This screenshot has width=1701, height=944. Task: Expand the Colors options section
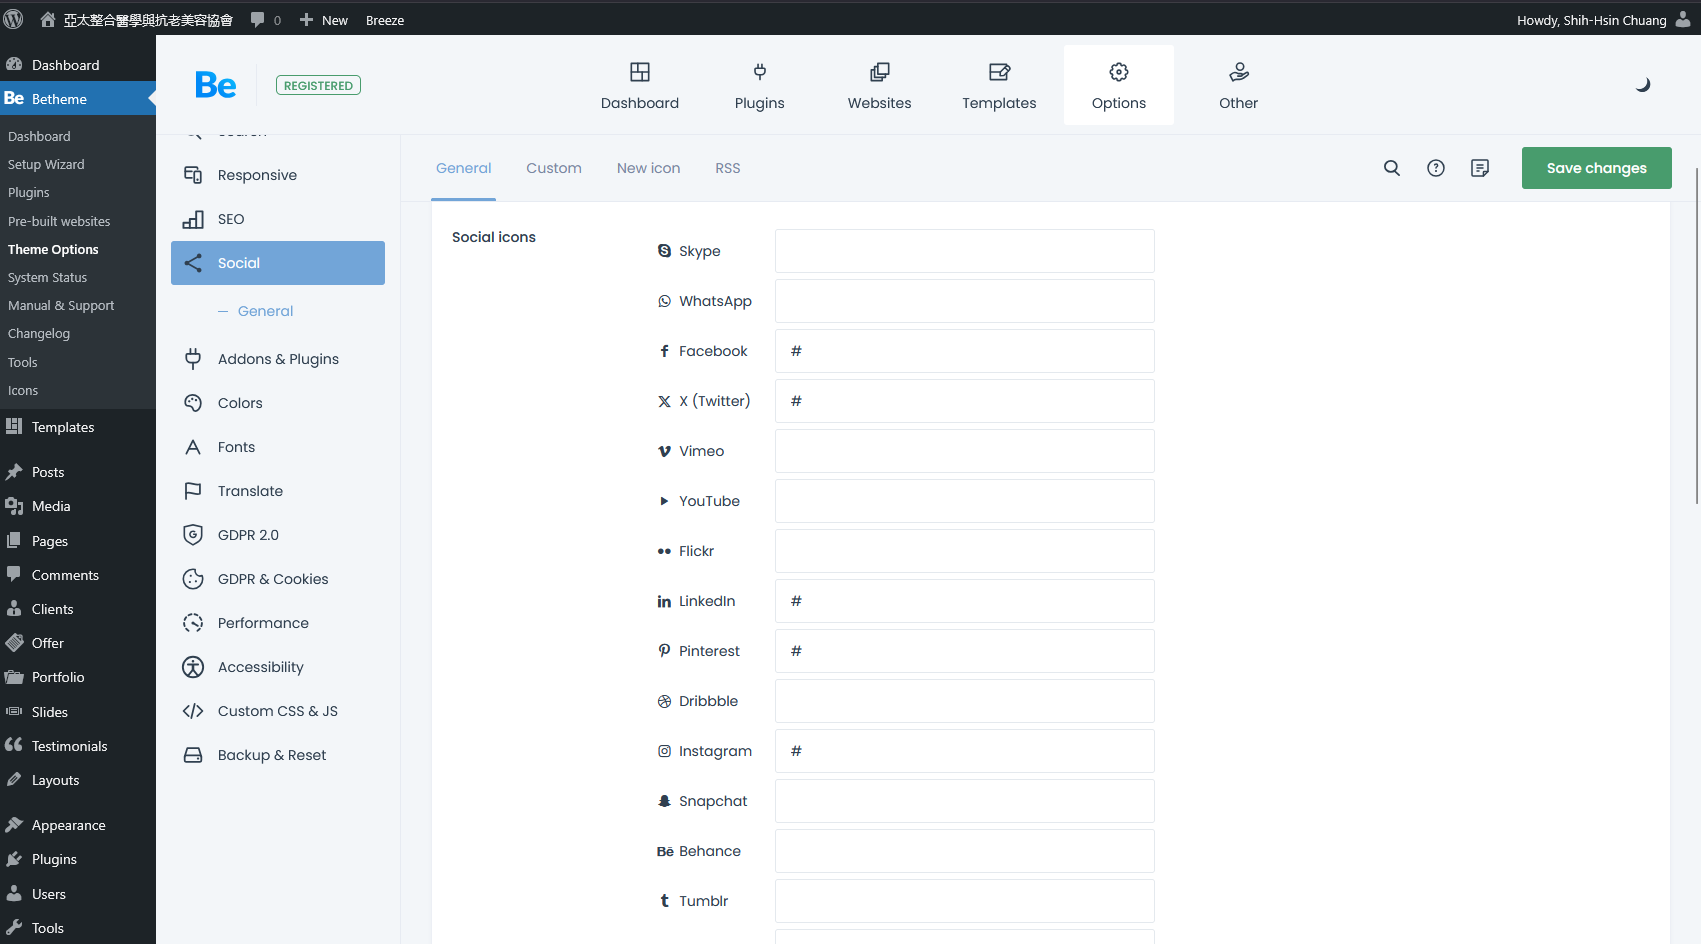(x=240, y=403)
